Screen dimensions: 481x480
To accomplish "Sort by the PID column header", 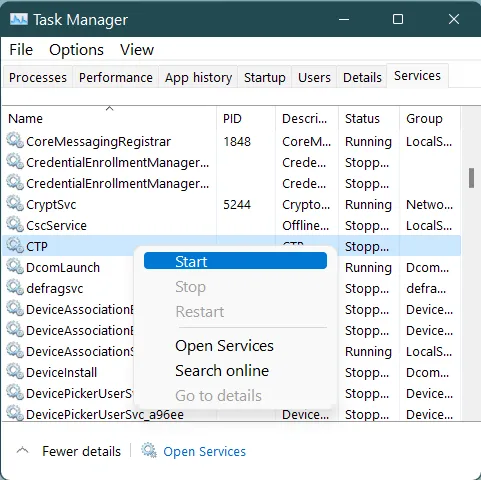I will [x=246, y=118].
